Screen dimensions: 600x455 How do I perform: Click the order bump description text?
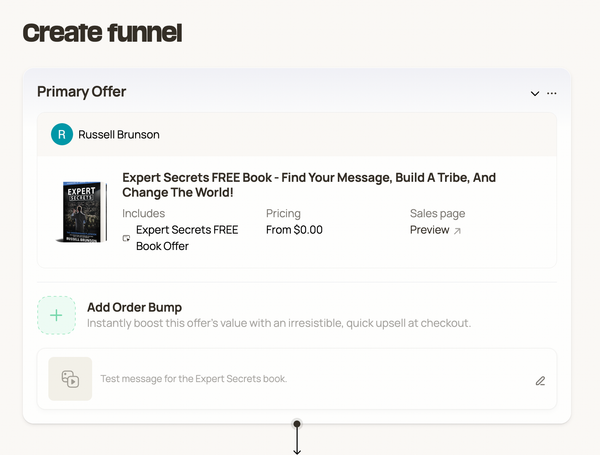279,323
